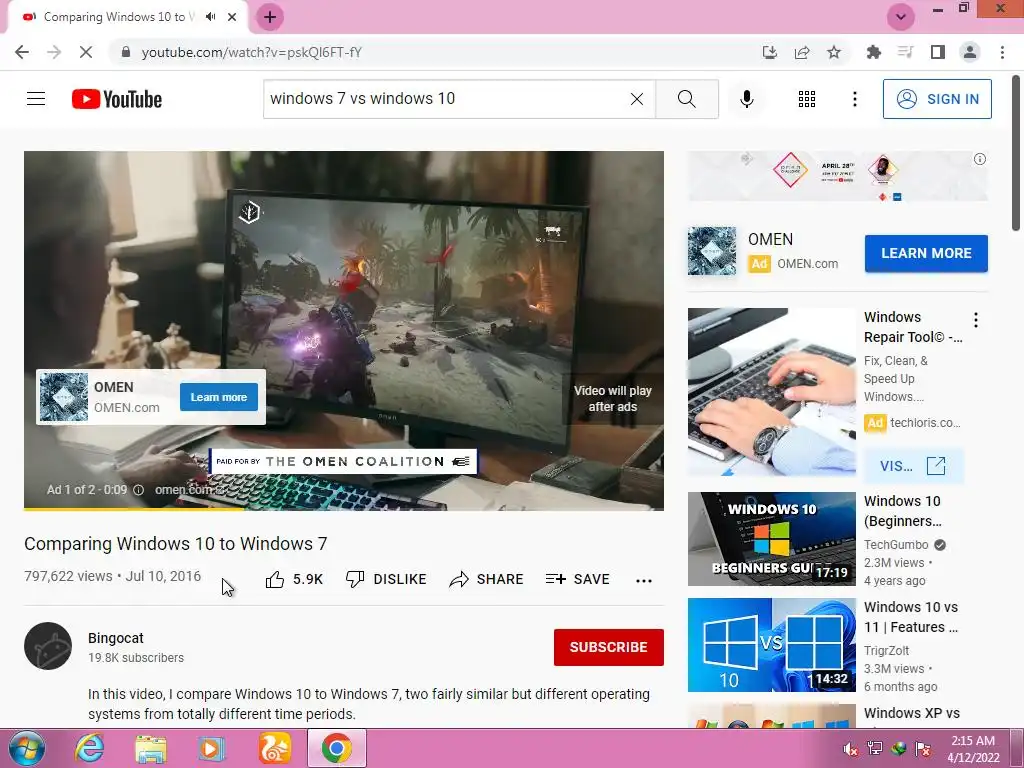Mute tab via speaker icon on tab
Image resolution: width=1024 pixels, height=768 pixels.
click(210, 17)
